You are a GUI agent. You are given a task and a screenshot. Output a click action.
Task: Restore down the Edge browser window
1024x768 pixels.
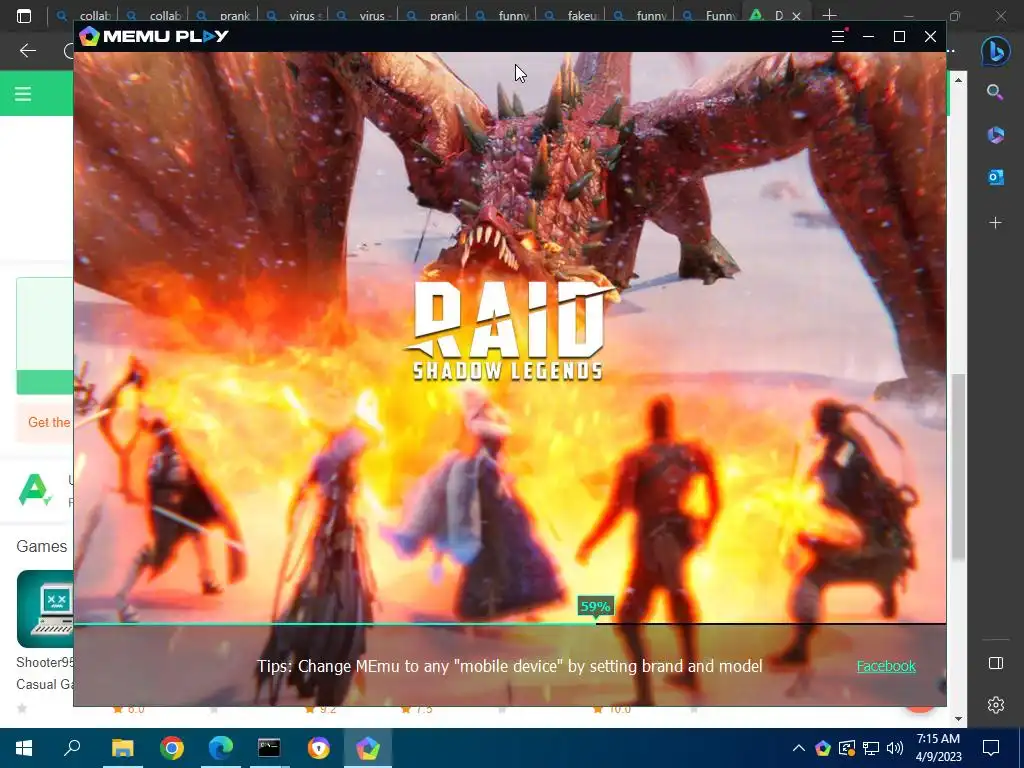[955, 16]
